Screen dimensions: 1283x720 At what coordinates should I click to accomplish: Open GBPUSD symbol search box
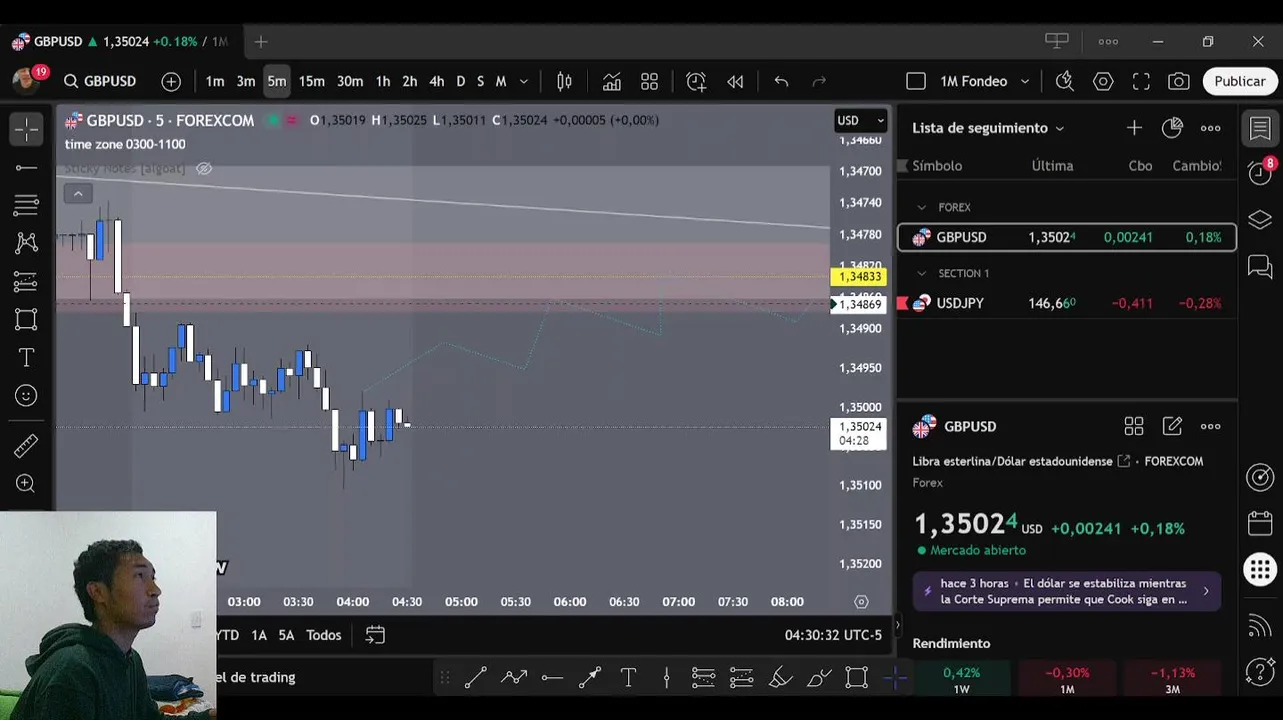click(100, 81)
